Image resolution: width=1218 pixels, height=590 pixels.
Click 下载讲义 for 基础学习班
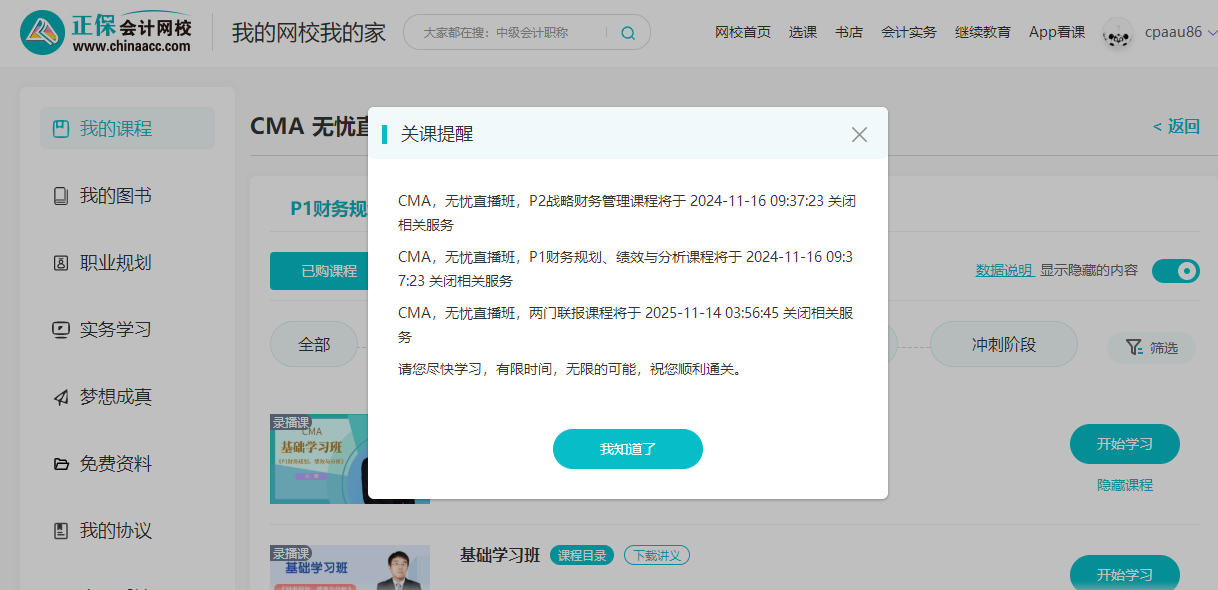coord(657,555)
